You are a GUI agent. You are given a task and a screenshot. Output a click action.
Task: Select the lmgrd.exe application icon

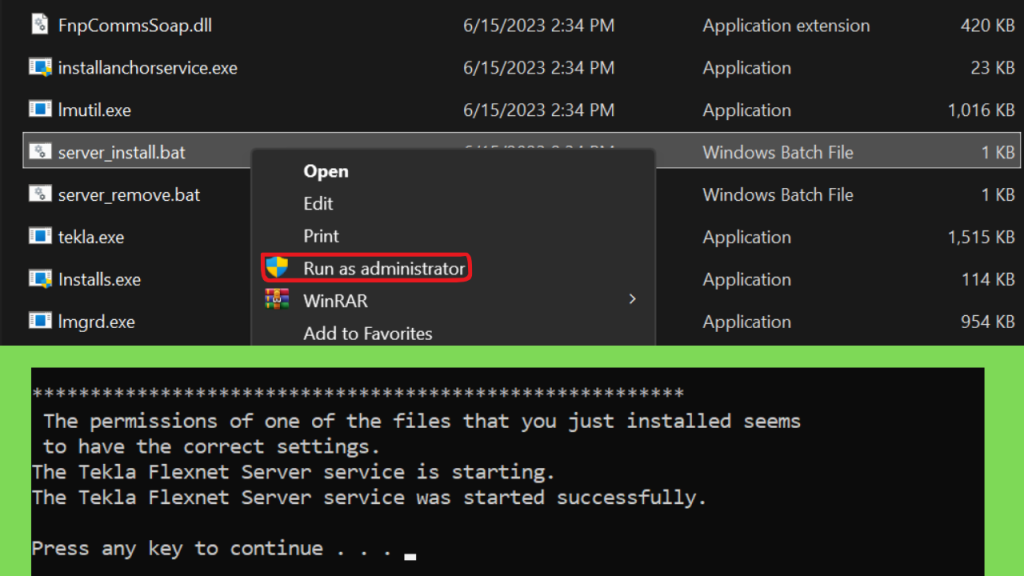pyautogui.click(x=40, y=321)
